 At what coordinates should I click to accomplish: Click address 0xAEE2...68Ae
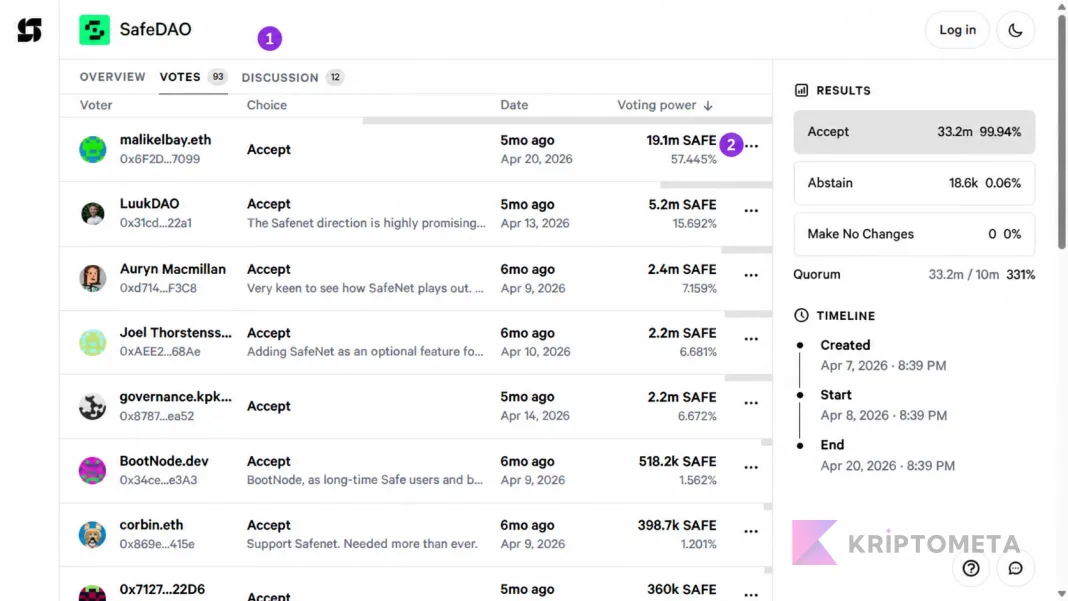pyautogui.click(x=160, y=352)
